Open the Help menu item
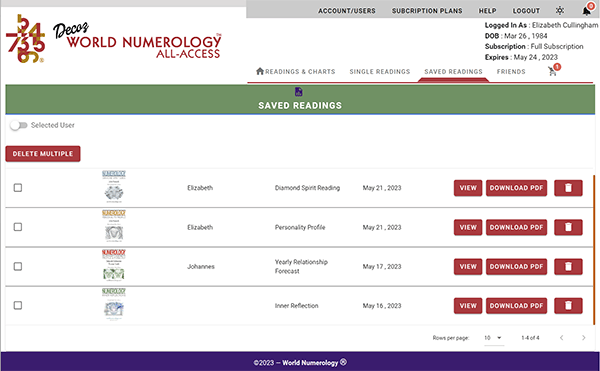 pos(488,11)
